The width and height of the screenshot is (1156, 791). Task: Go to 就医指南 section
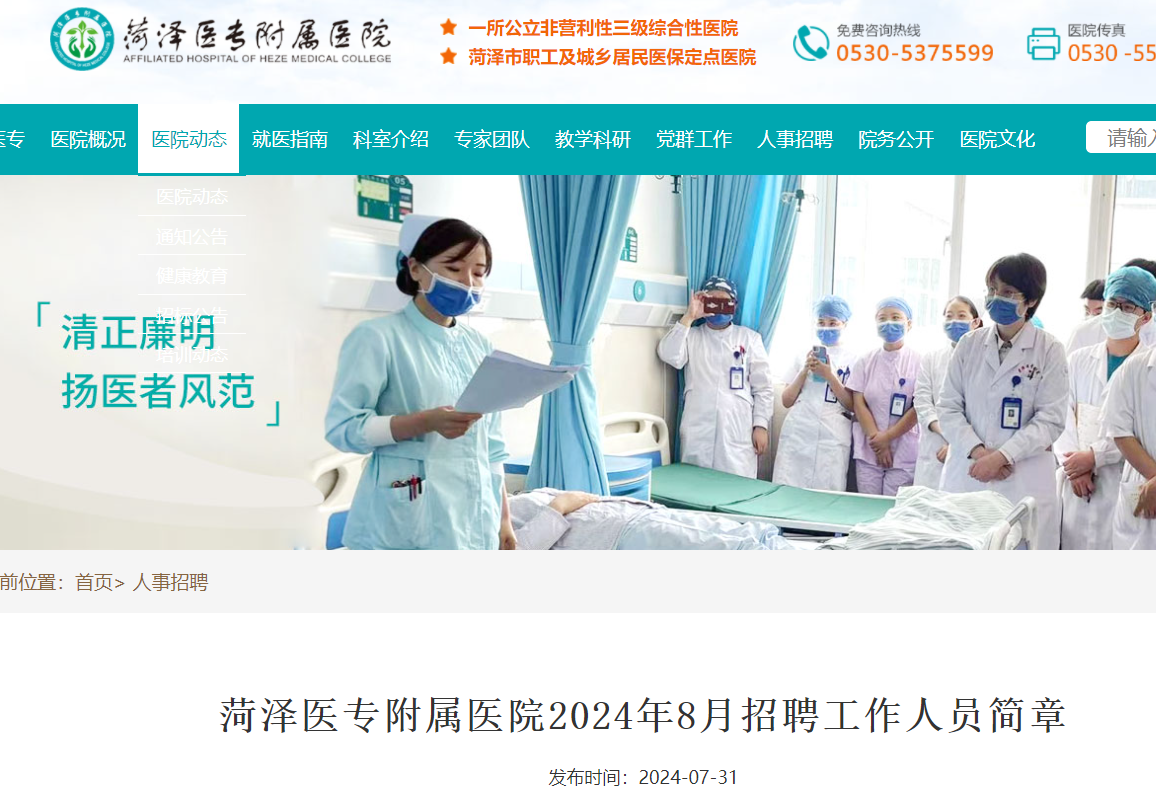290,139
